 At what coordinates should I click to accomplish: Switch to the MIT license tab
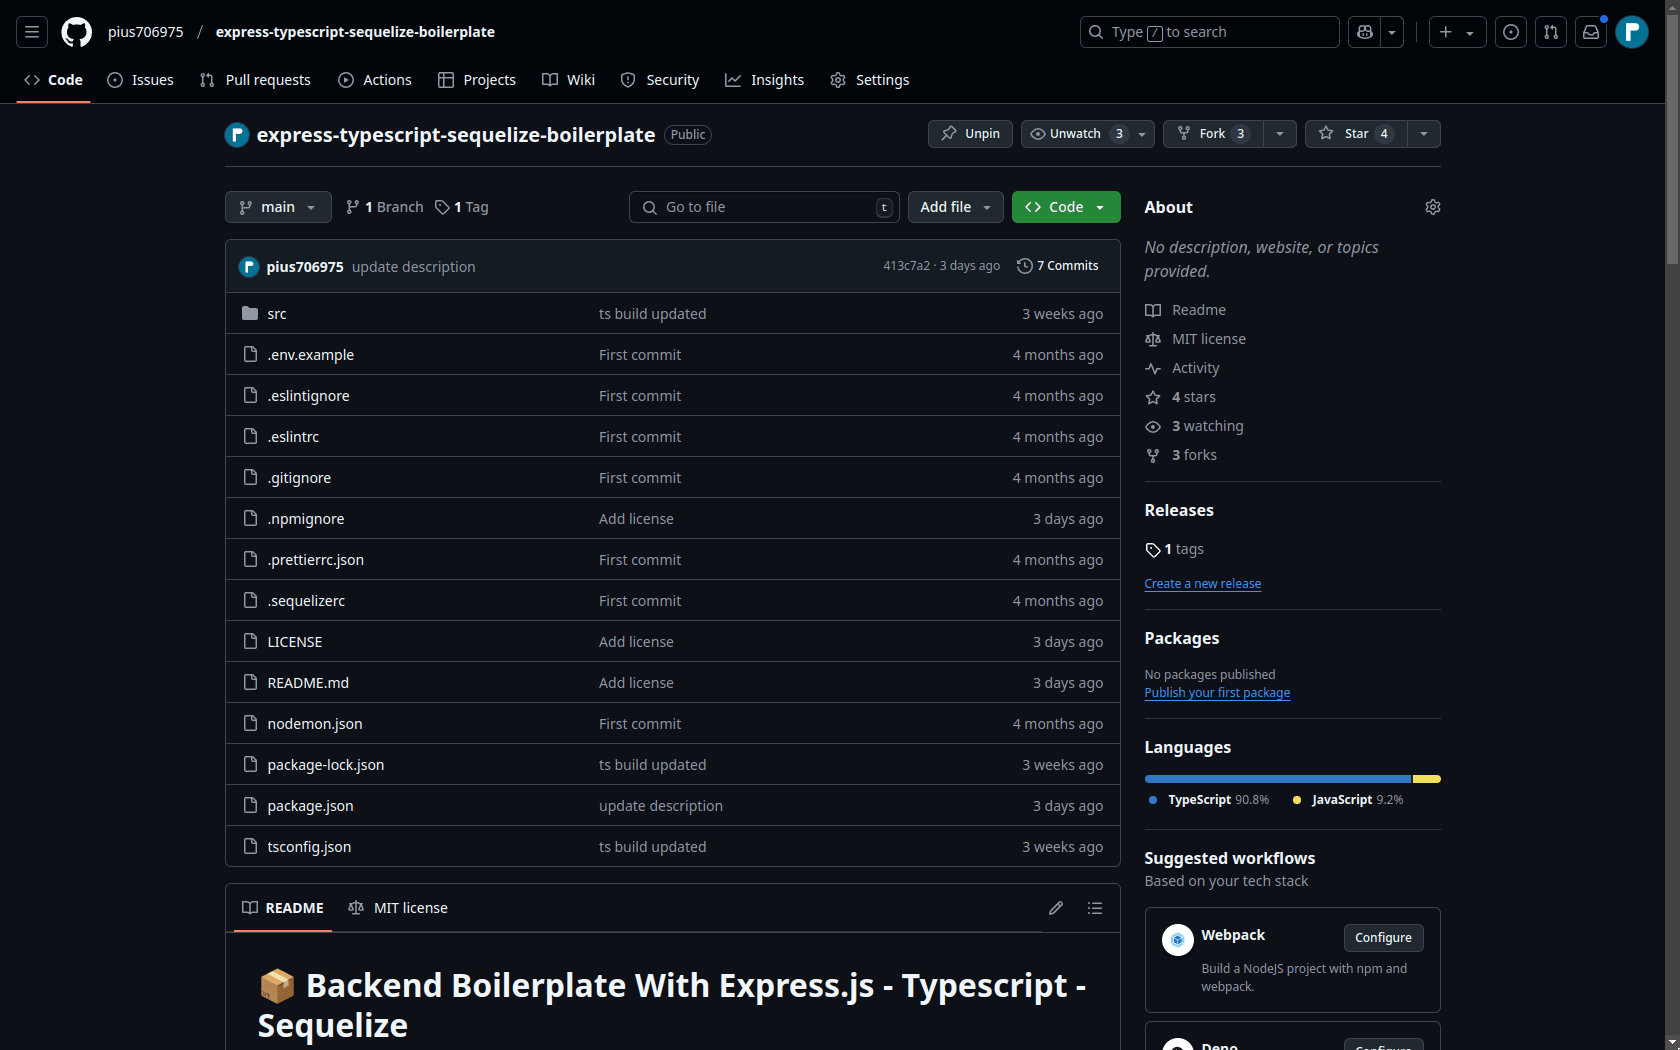(398, 908)
